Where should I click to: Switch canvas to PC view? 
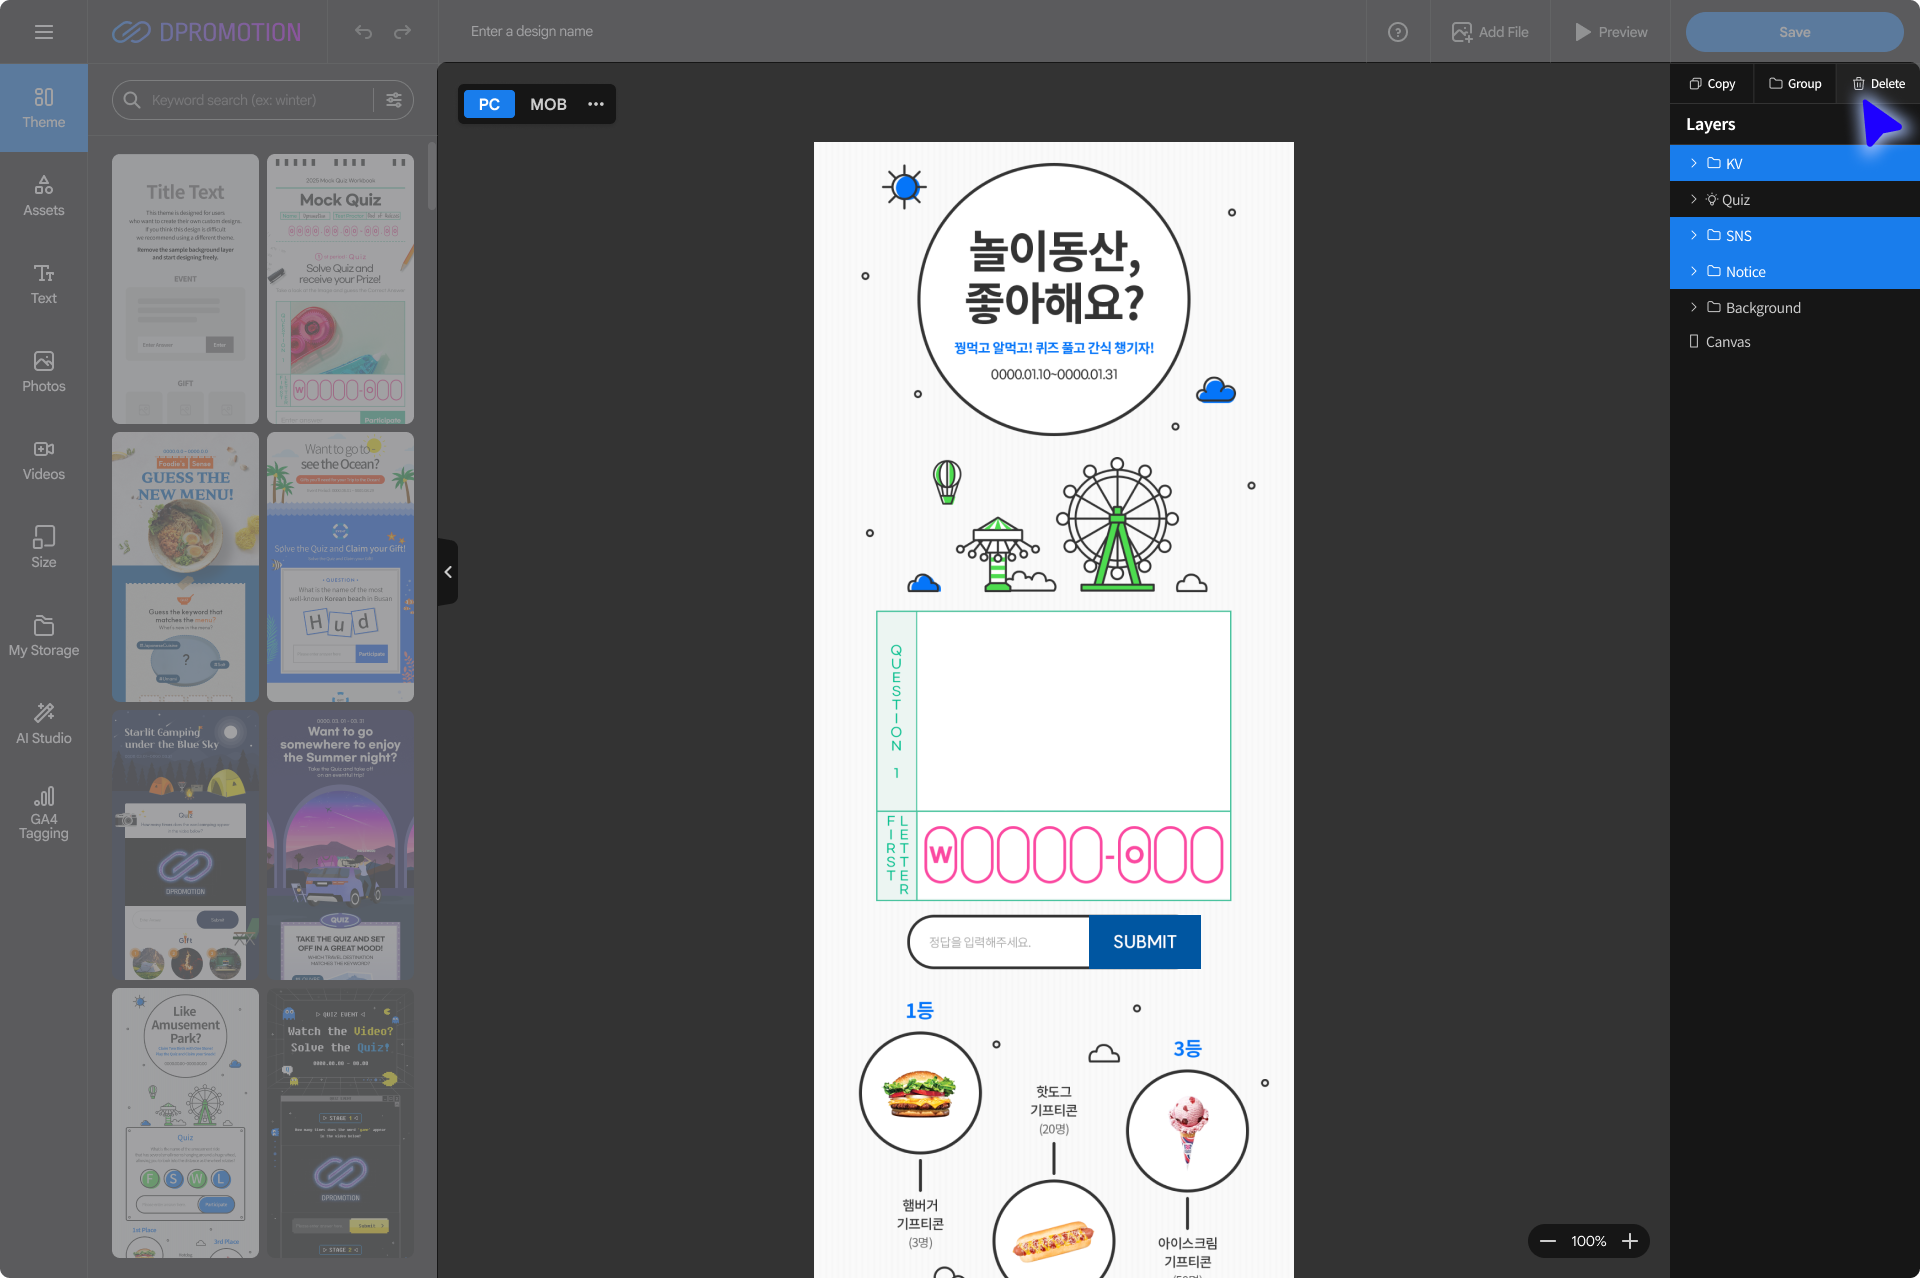(488, 104)
